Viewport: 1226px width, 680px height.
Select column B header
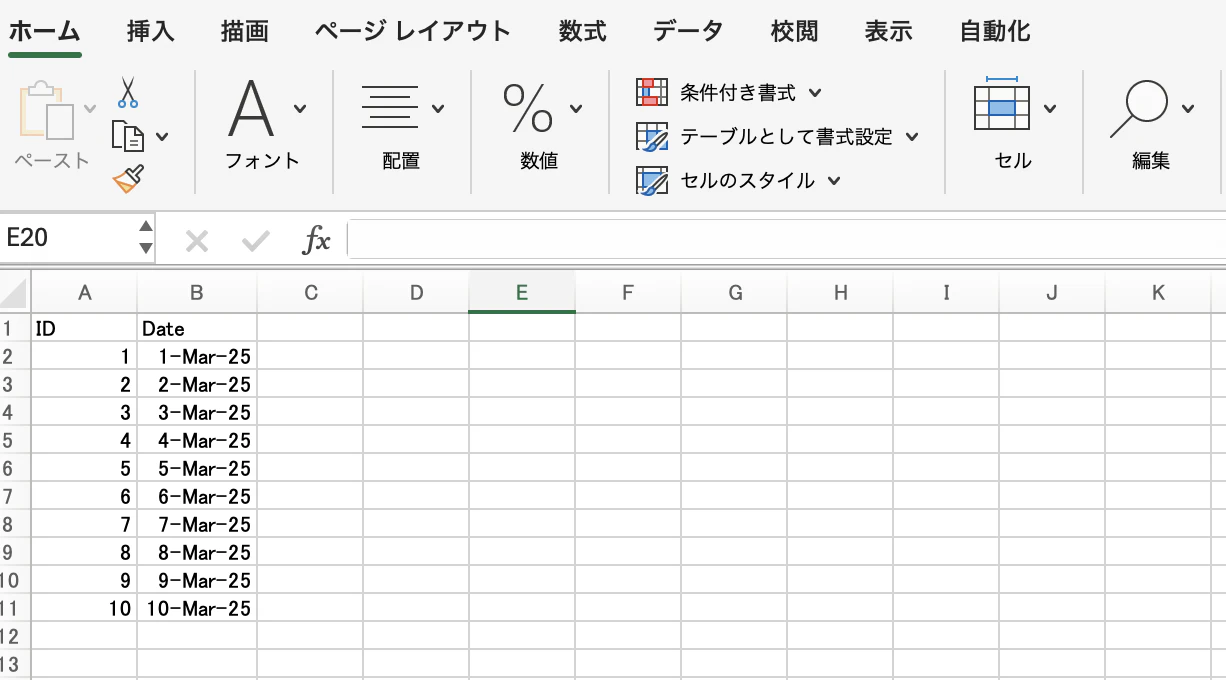197,293
